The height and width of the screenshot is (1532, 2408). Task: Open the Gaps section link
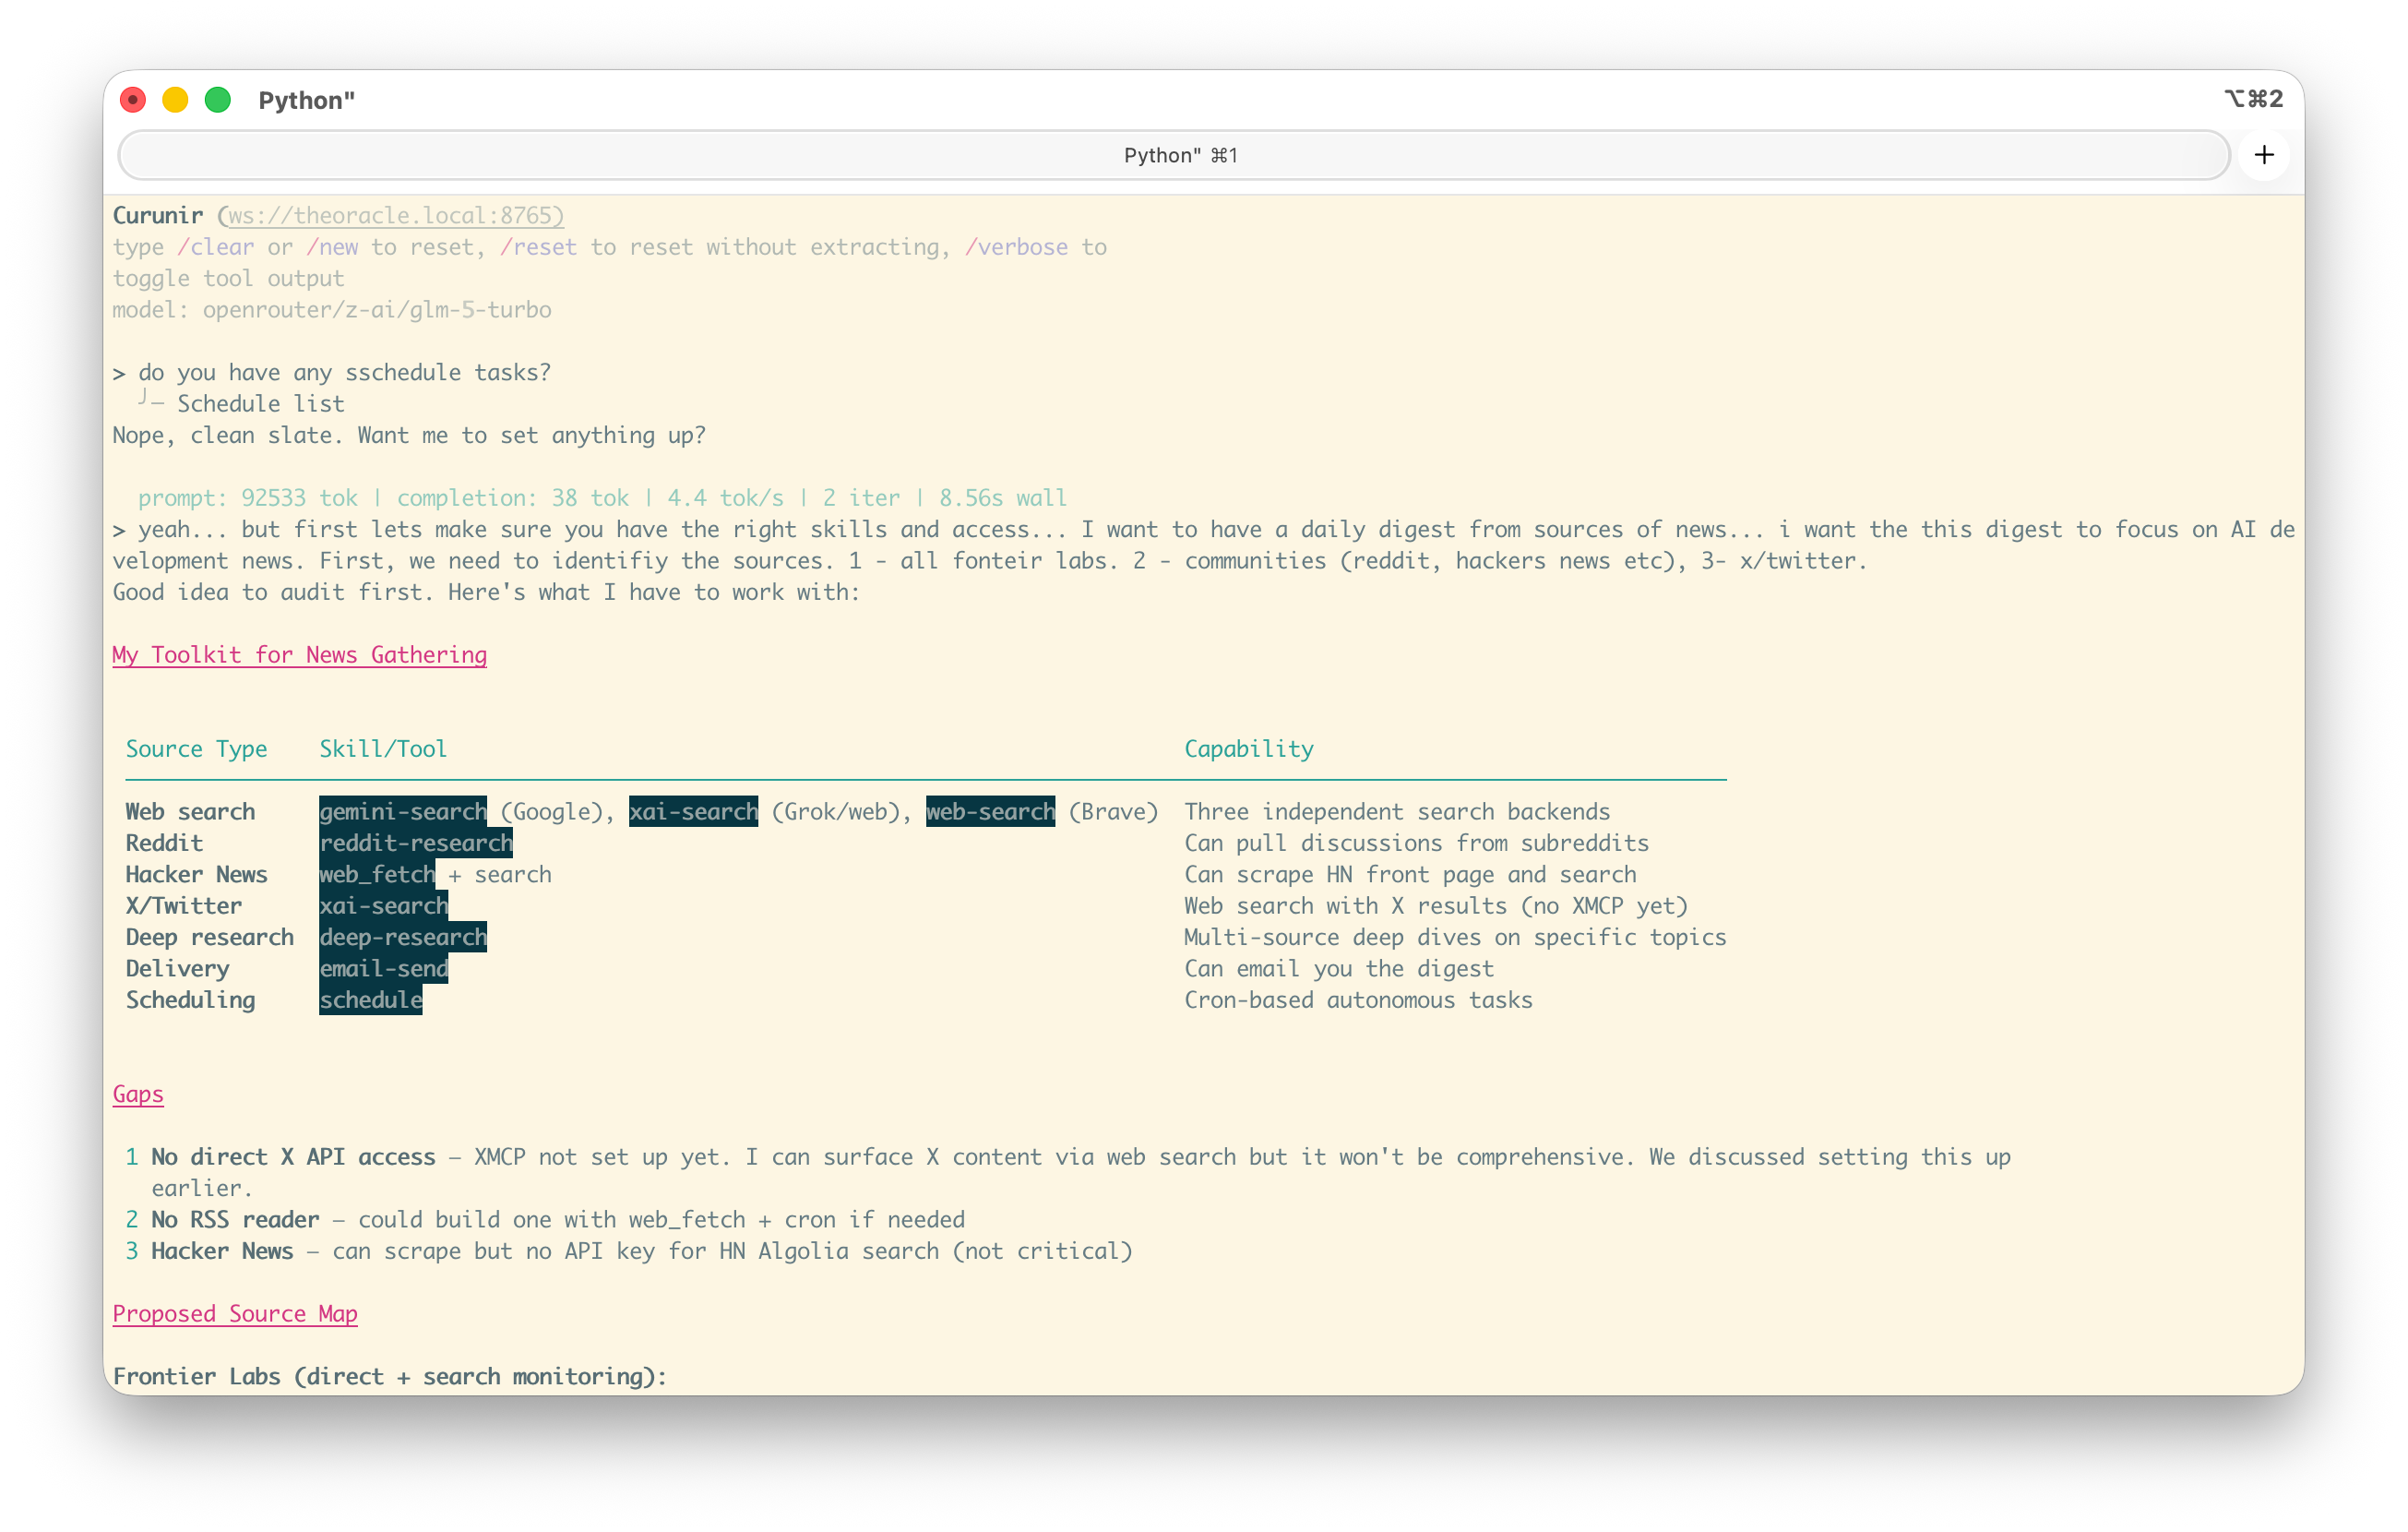[x=138, y=1094]
